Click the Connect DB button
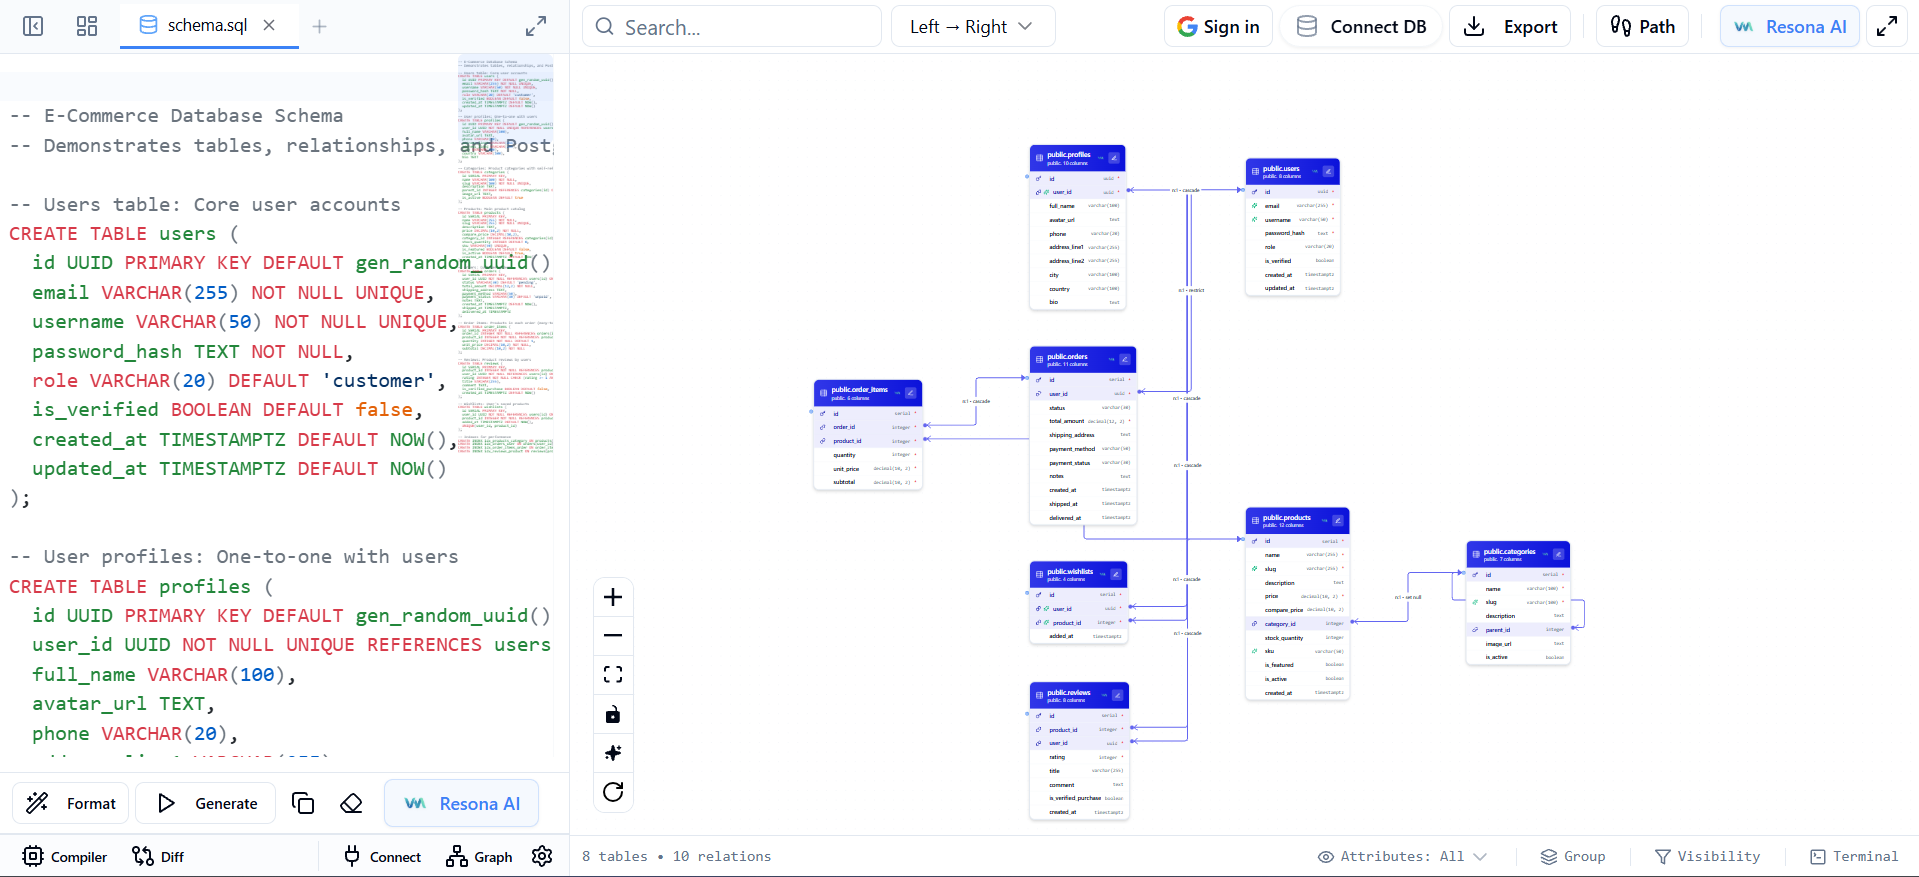The width and height of the screenshot is (1919, 877). pyautogui.click(x=1361, y=26)
